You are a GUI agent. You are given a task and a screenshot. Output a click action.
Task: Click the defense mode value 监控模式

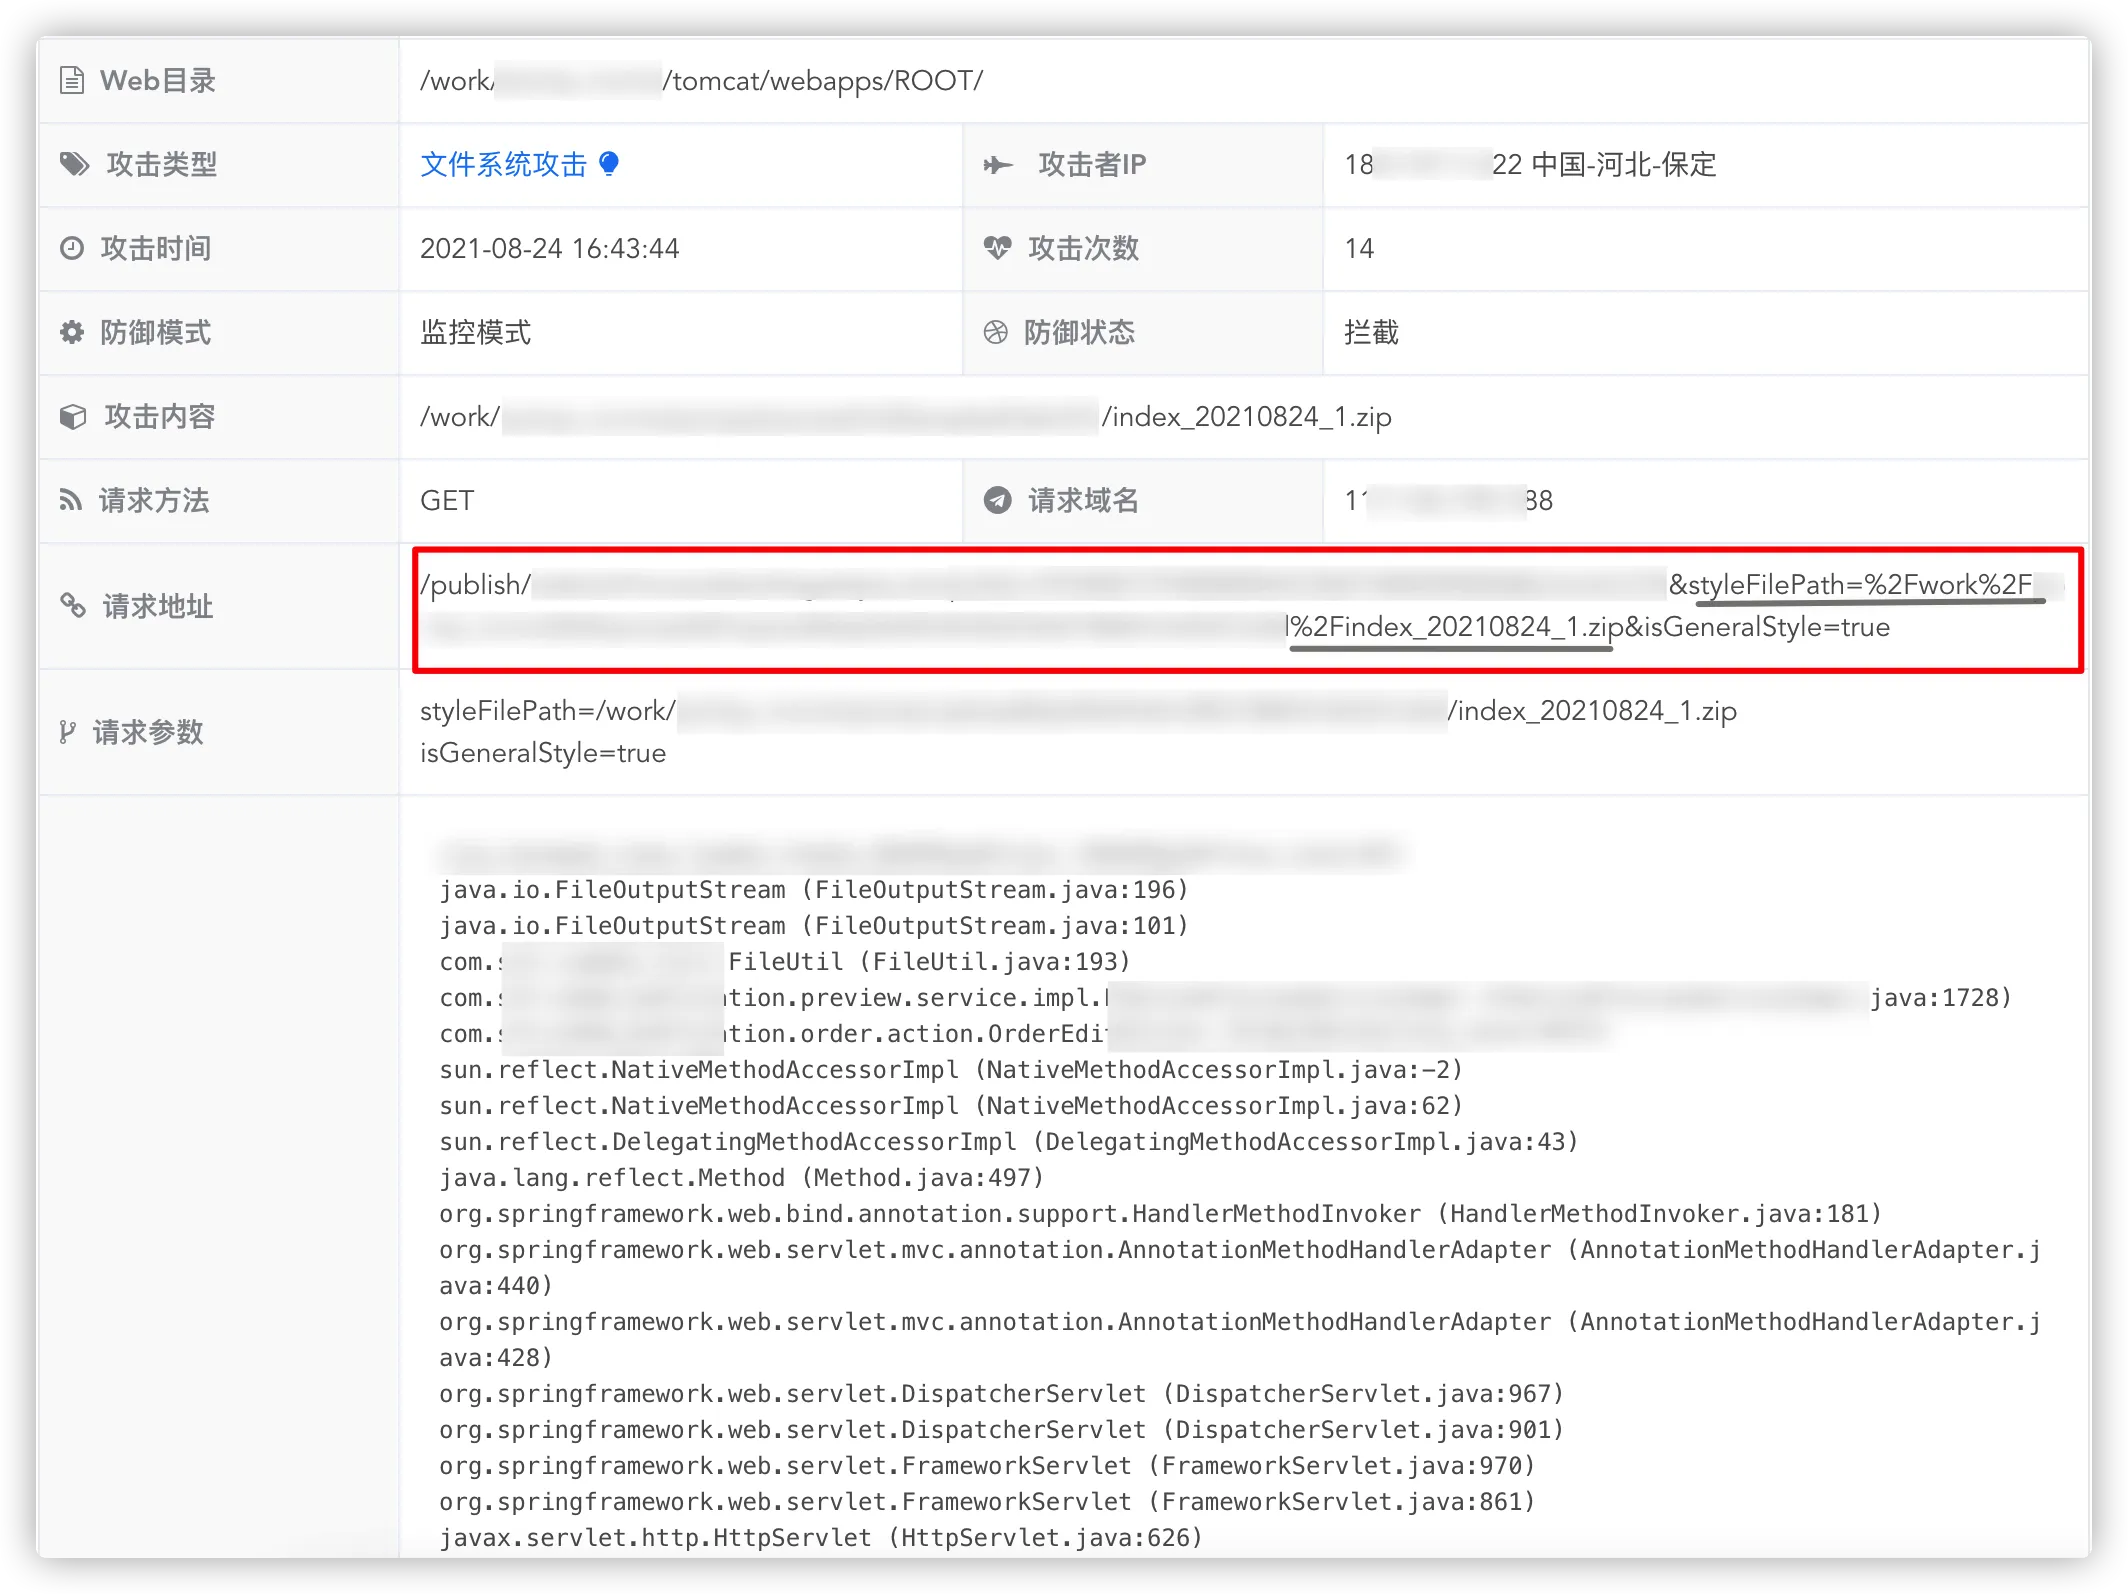click(x=476, y=332)
